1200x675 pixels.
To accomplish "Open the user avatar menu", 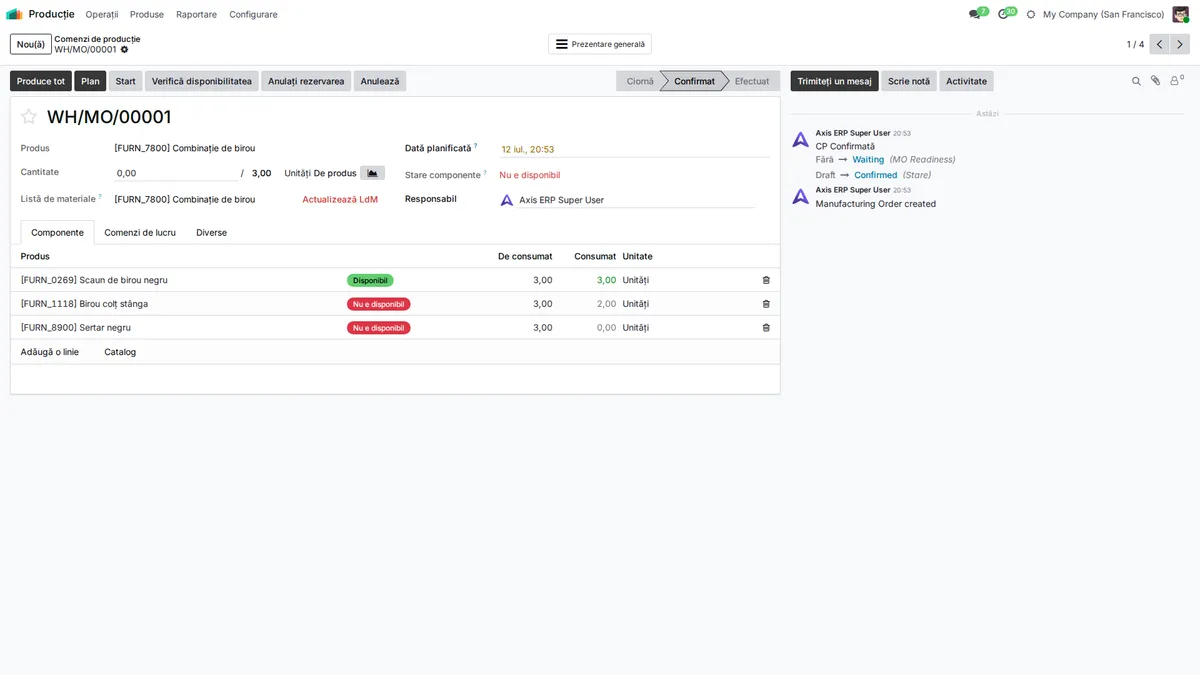I will point(1180,14).
